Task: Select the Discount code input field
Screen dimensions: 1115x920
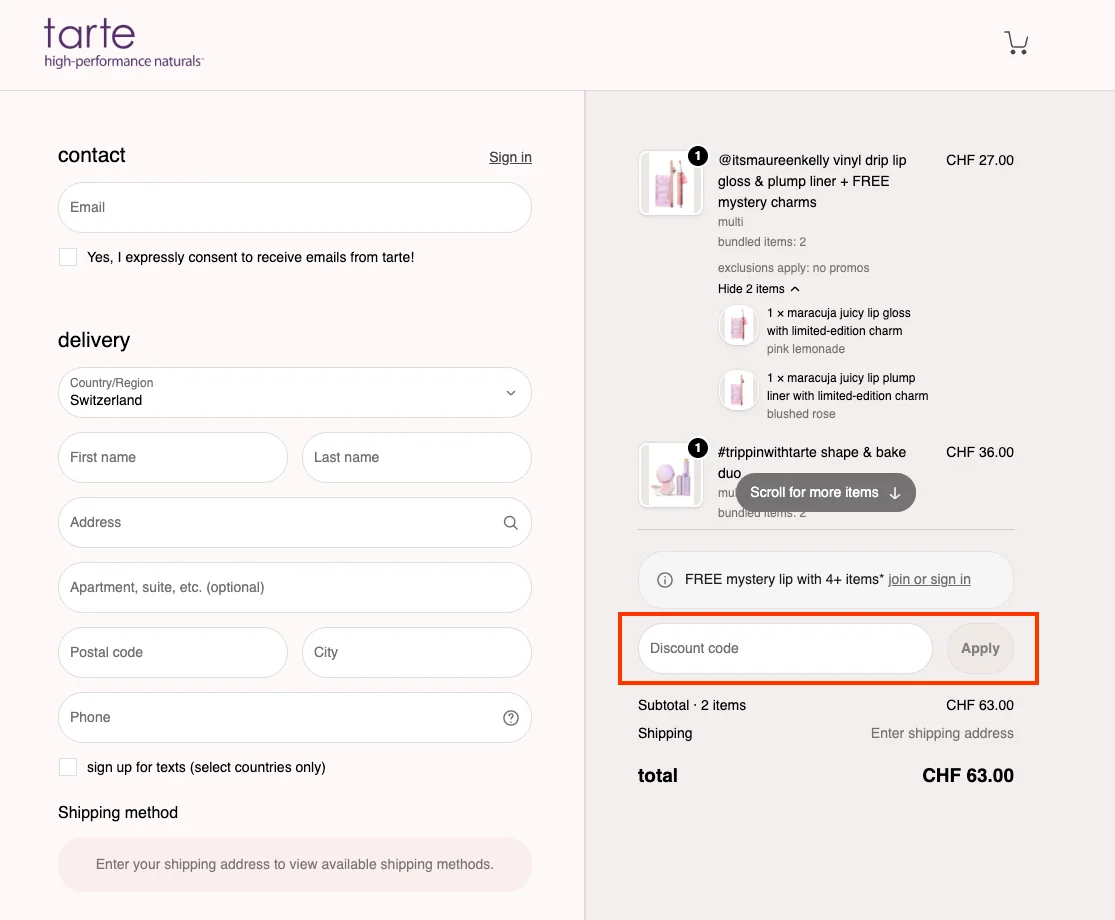Action: (784, 648)
